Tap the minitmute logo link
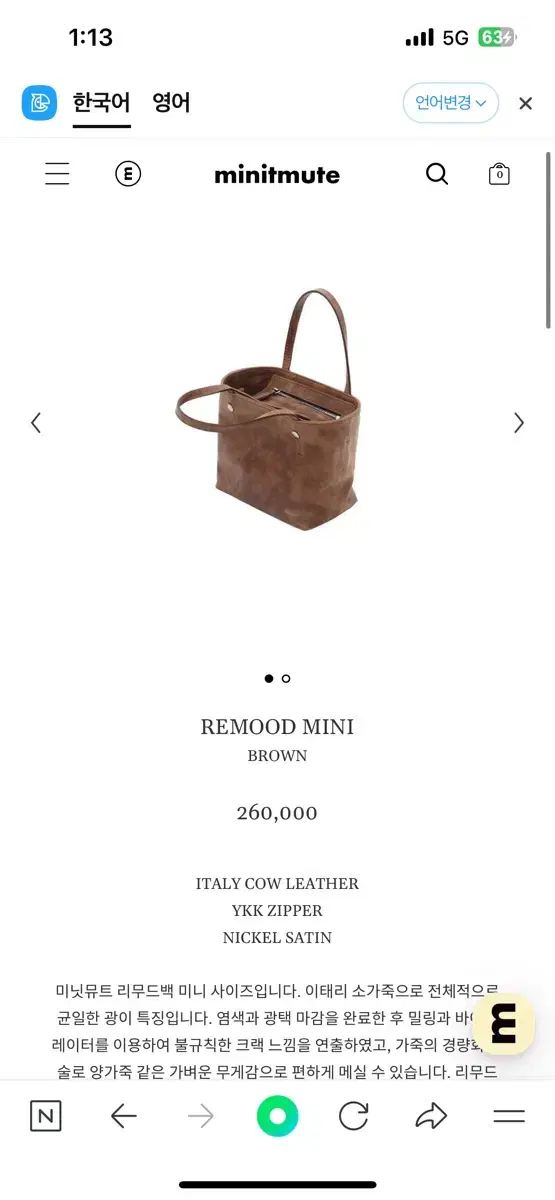Viewport: 555px width, 1200px height. pos(277,175)
